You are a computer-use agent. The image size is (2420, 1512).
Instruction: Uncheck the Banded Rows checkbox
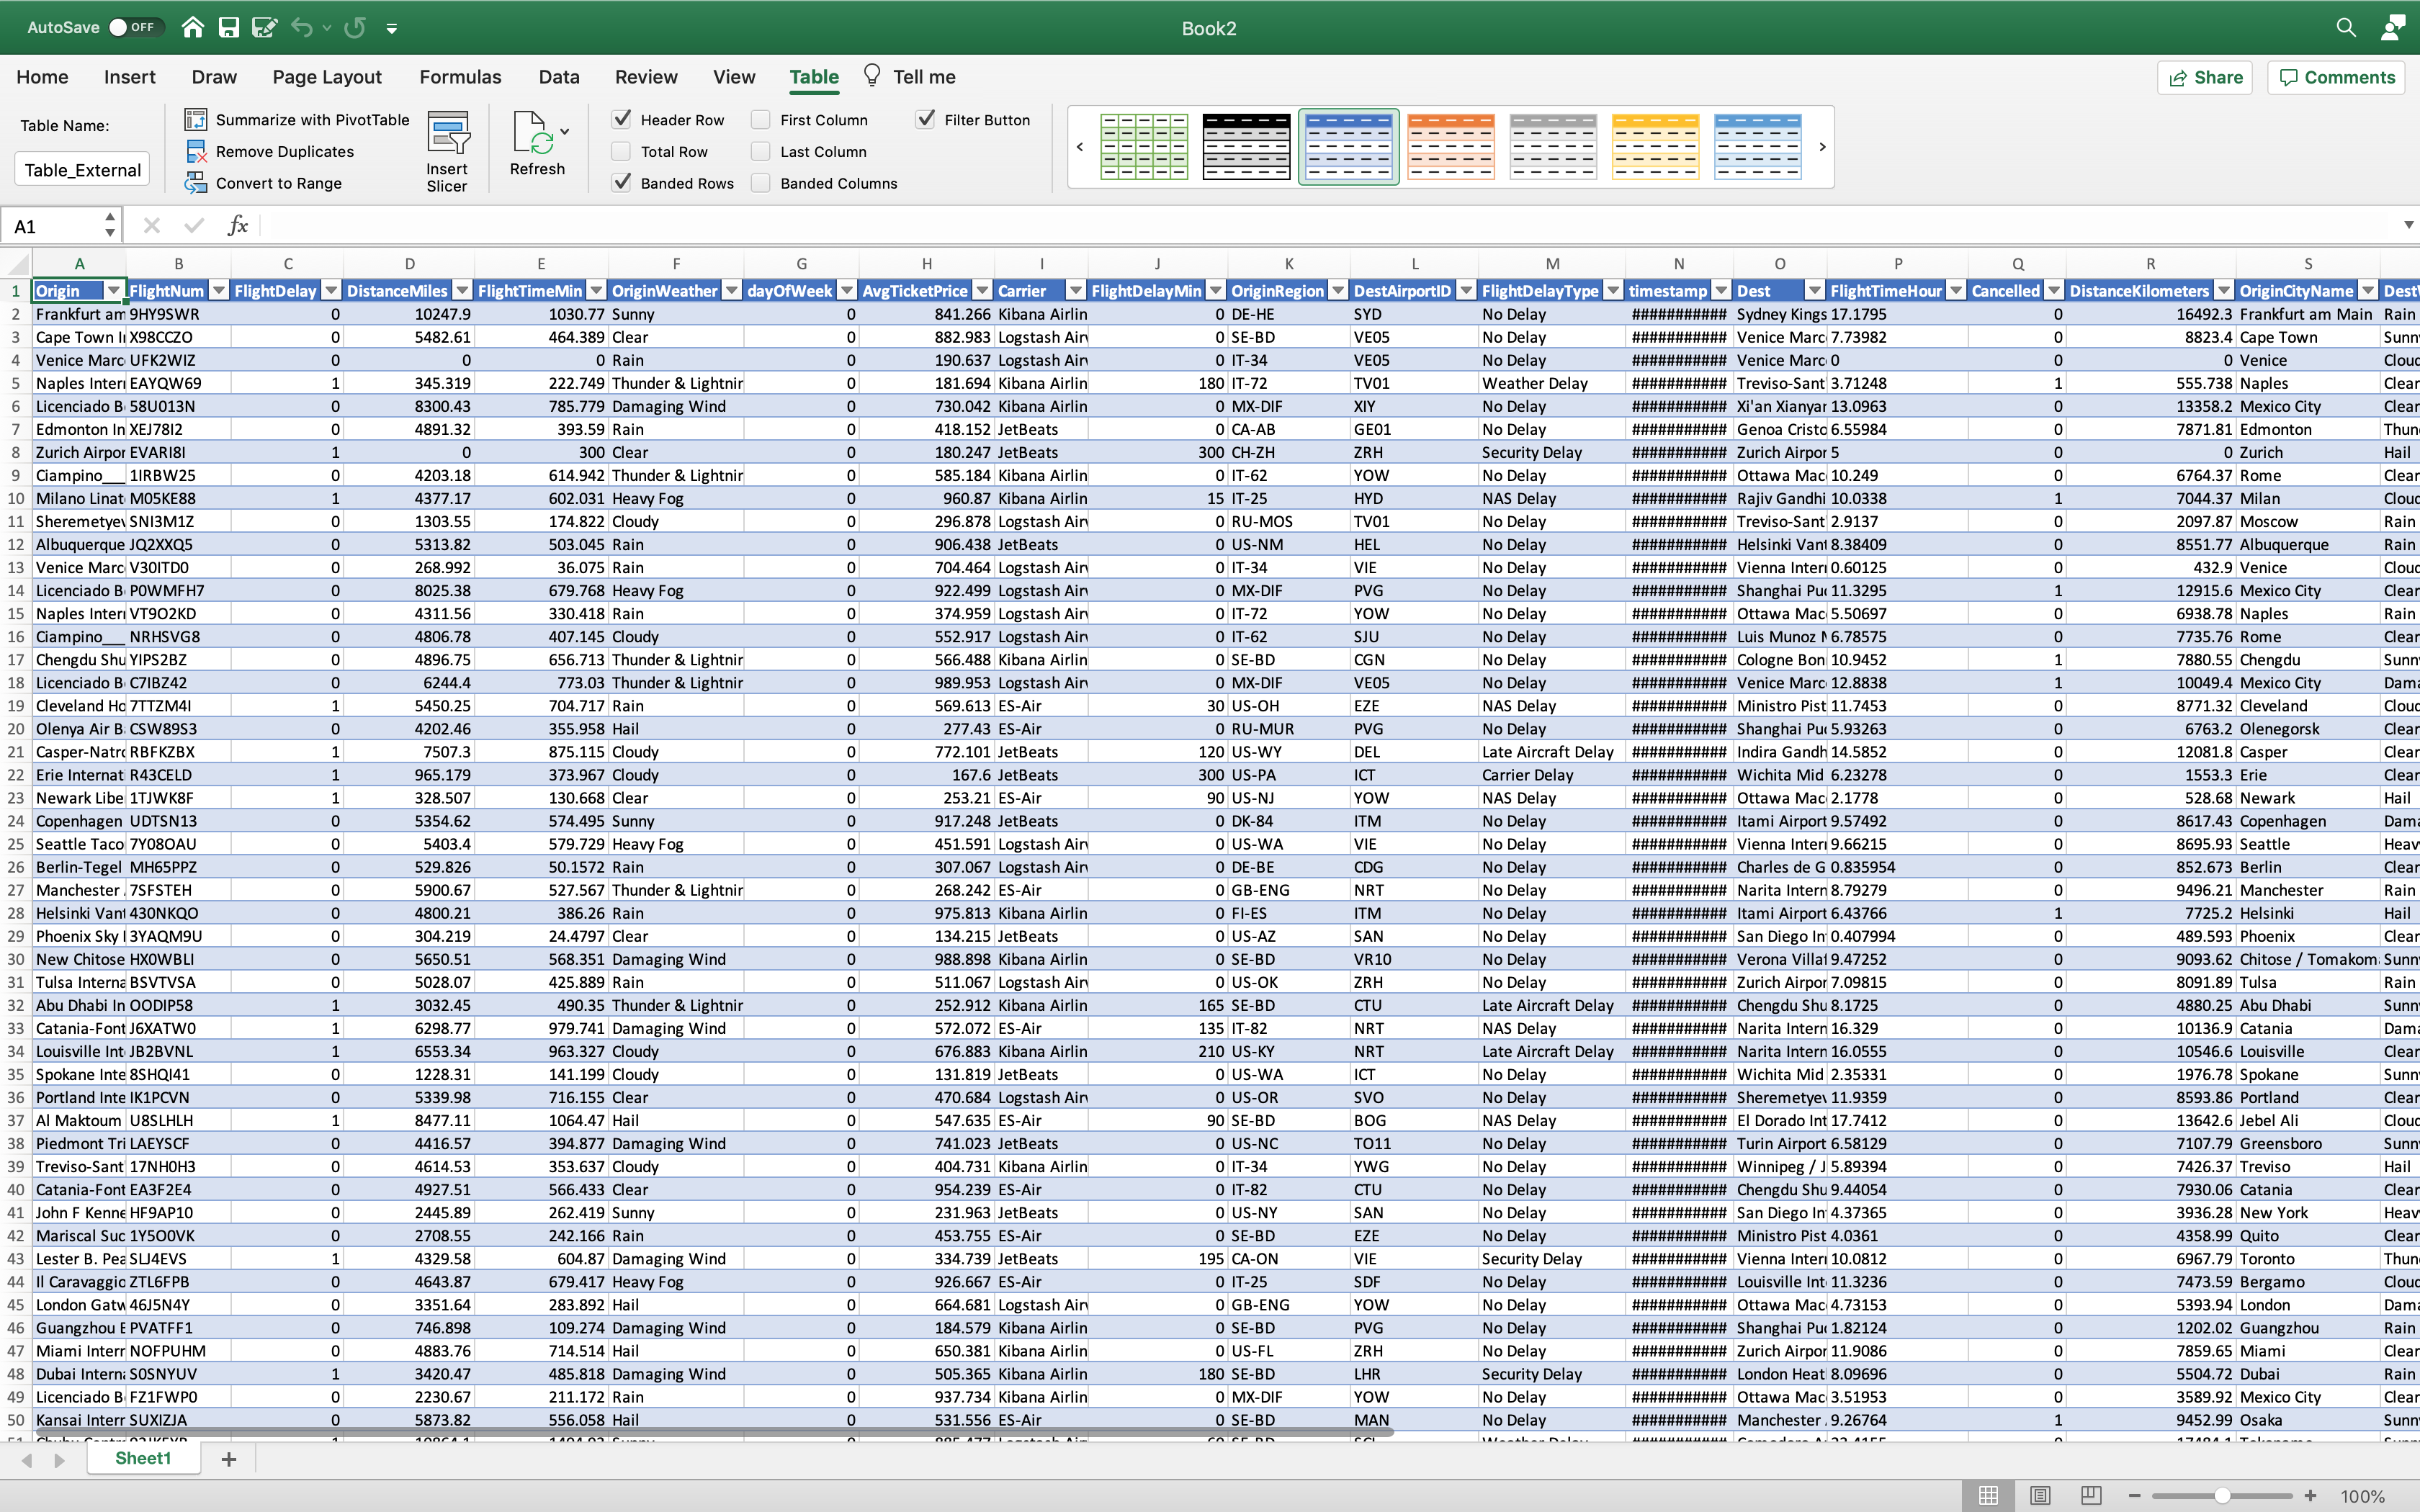pyautogui.click(x=622, y=182)
